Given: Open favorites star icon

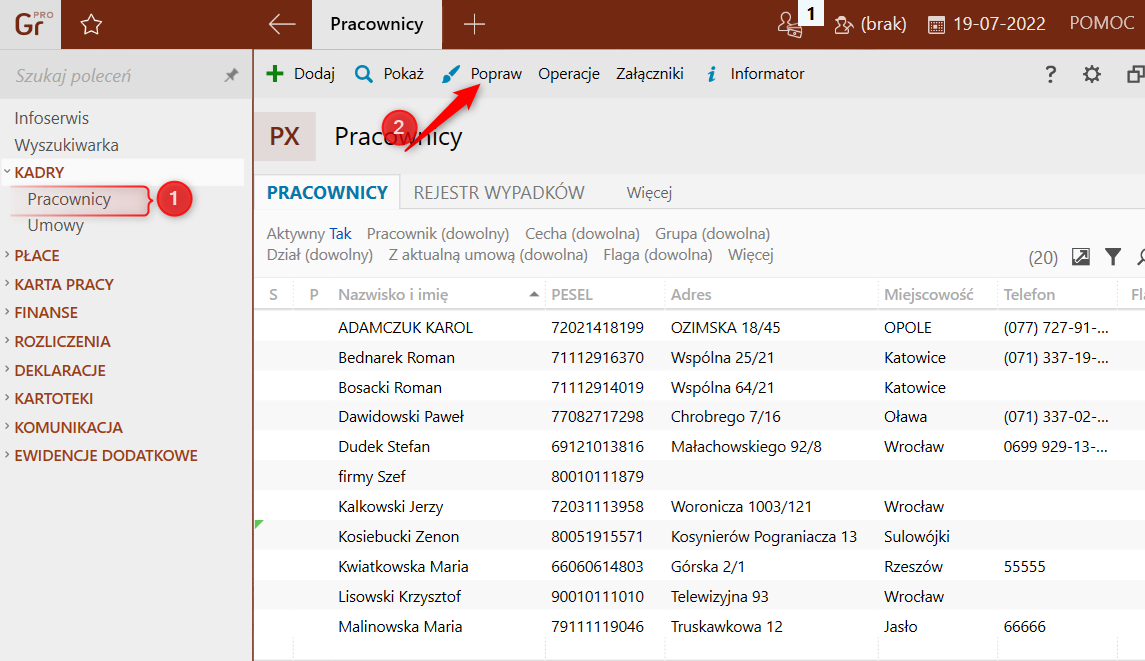Looking at the screenshot, I should pyautogui.click(x=91, y=25).
